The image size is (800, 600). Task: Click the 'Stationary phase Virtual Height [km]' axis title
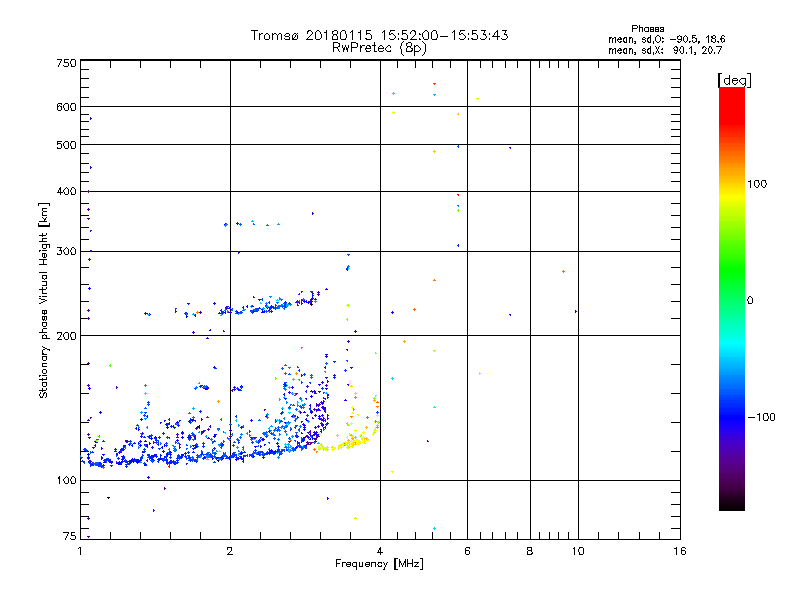(44, 300)
